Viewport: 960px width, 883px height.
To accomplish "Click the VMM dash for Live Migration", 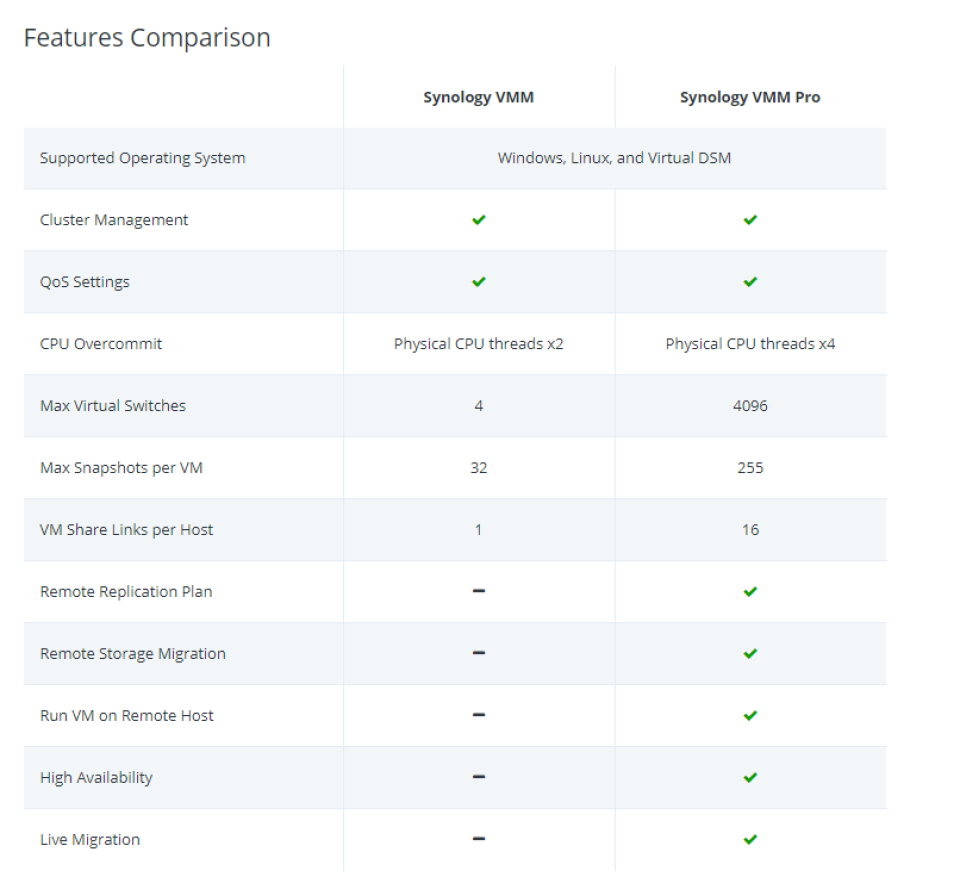I will tap(478, 839).
